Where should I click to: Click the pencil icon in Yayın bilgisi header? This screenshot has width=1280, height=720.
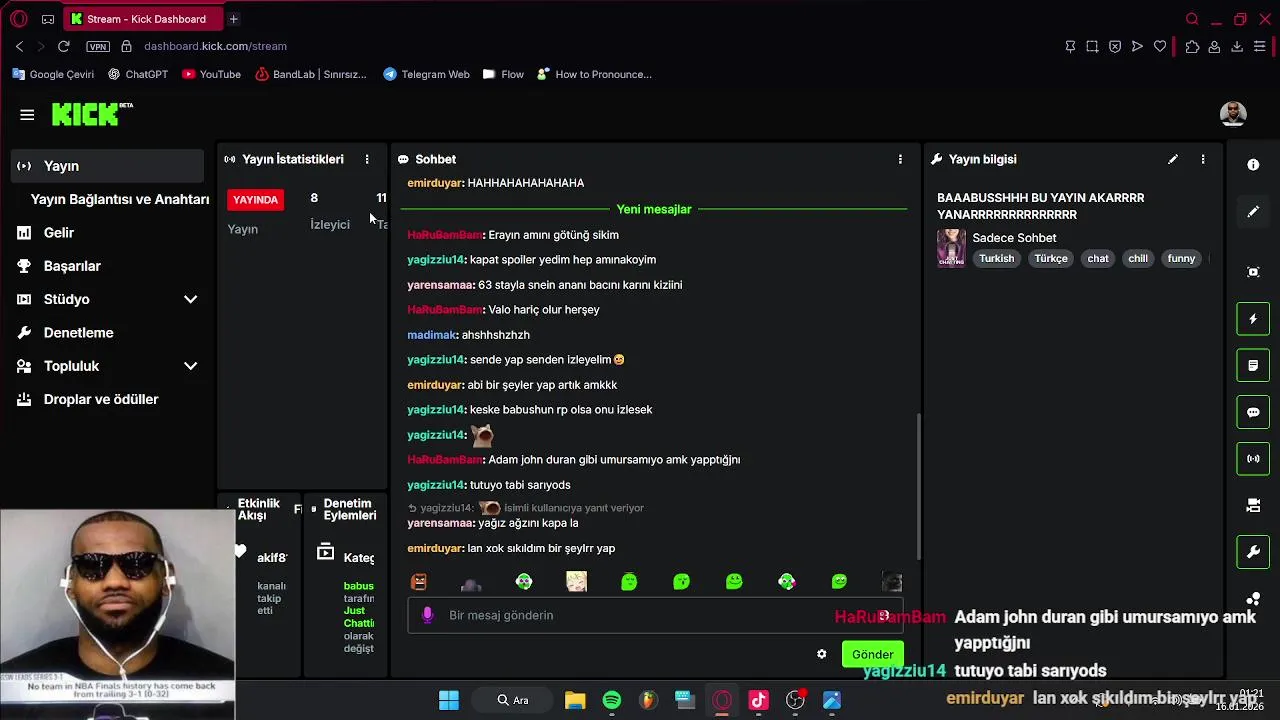(1173, 159)
